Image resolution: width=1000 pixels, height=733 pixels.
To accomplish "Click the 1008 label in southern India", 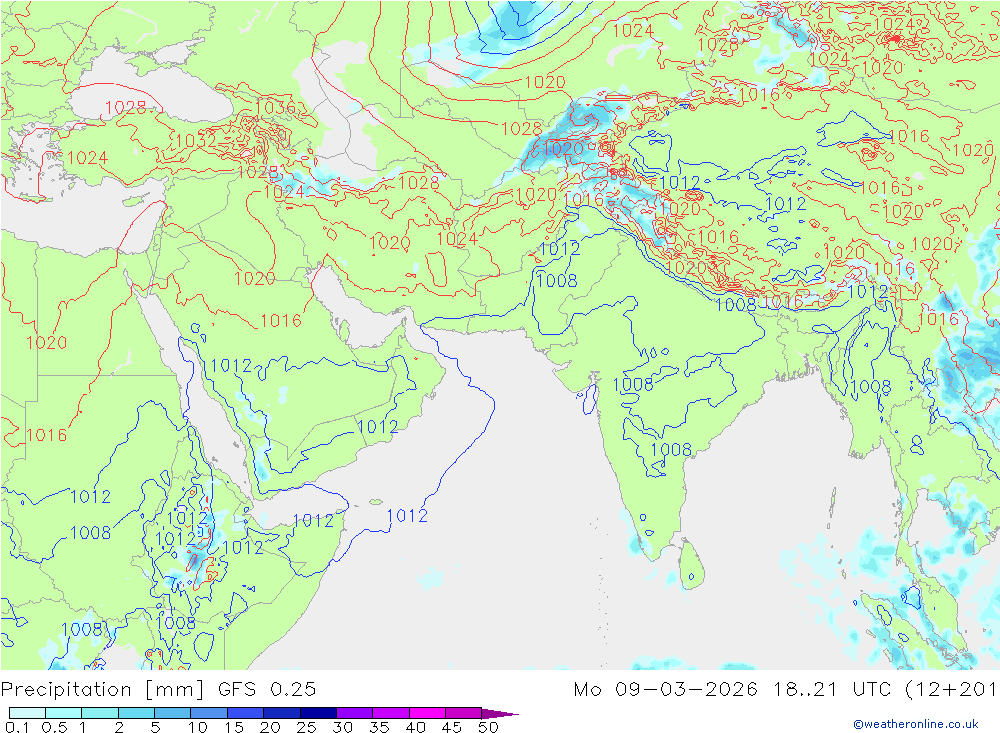I will [671, 450].
